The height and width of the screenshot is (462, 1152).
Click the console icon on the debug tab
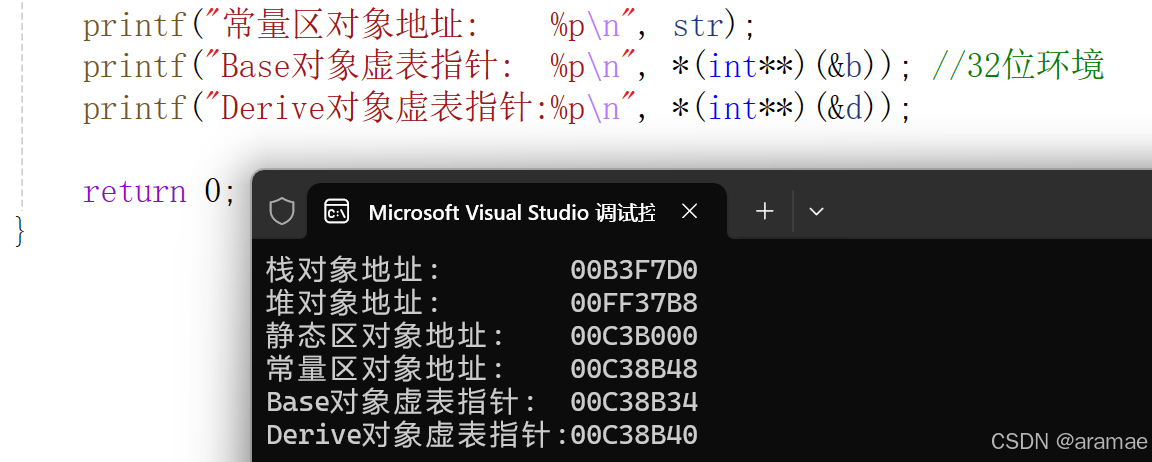pyautogui.click(x=337, y=212)
